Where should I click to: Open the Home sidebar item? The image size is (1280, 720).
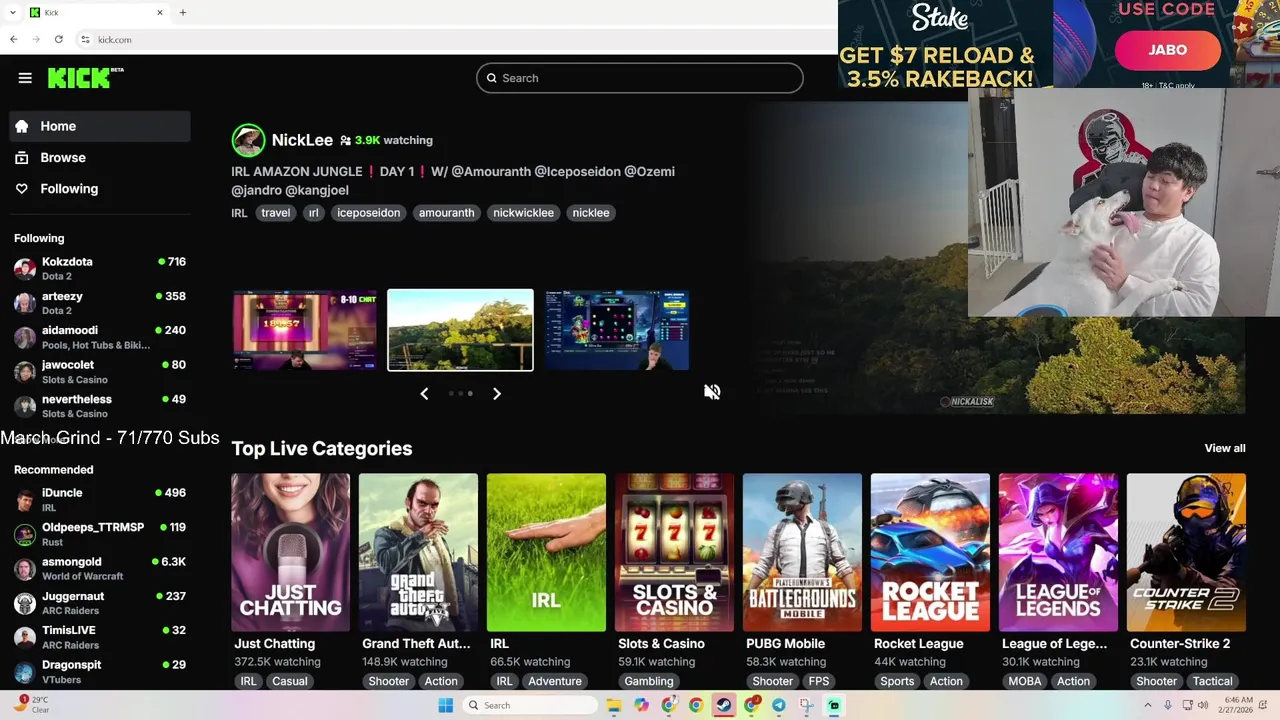click(x=100, y=126)
